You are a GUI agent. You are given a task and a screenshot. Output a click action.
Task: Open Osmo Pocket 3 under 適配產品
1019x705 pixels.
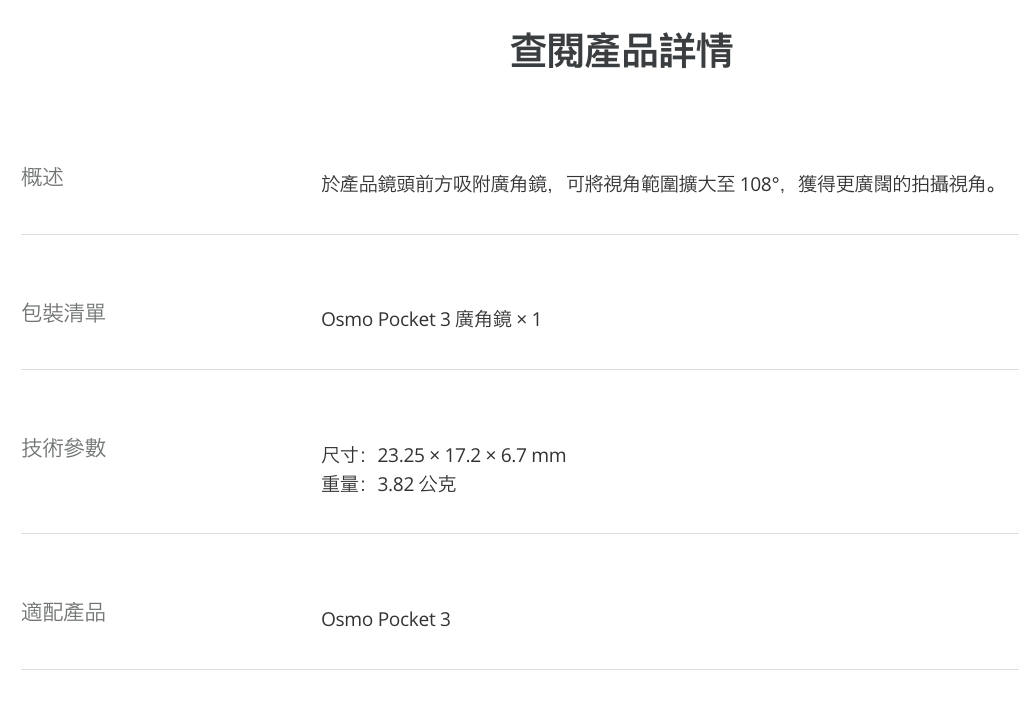(385, 619)
